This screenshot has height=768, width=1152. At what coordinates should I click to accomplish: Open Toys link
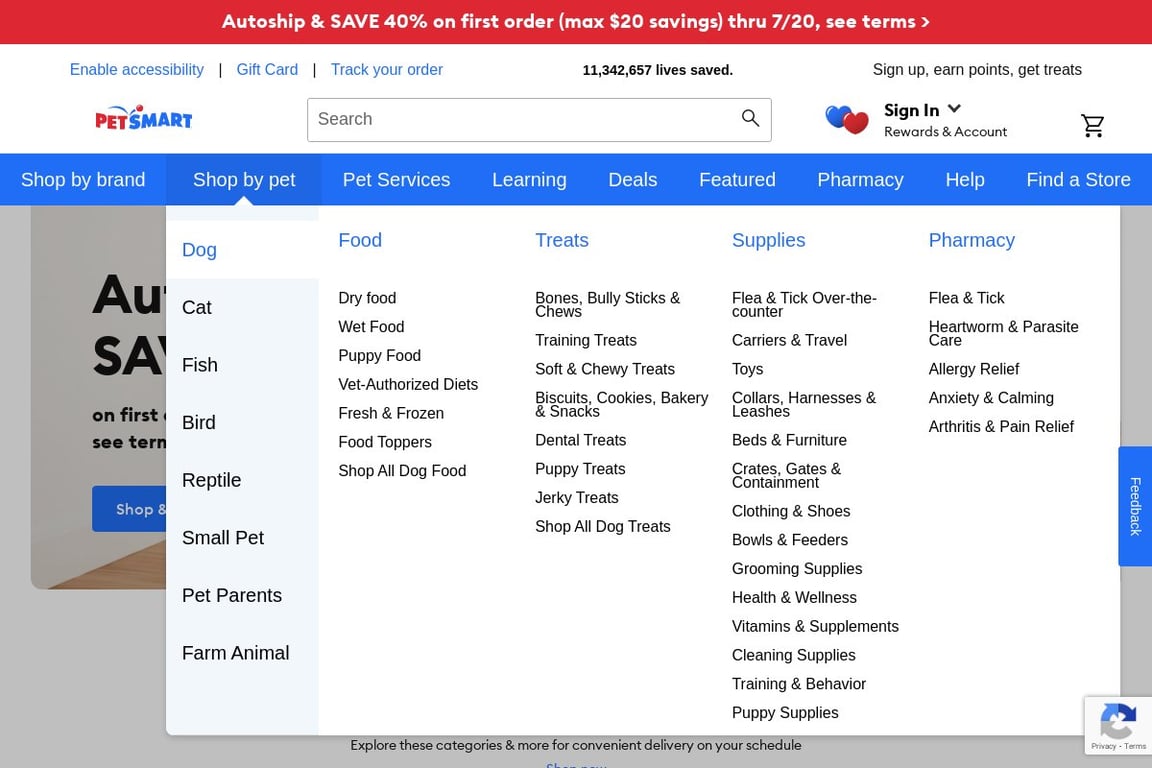747,369
